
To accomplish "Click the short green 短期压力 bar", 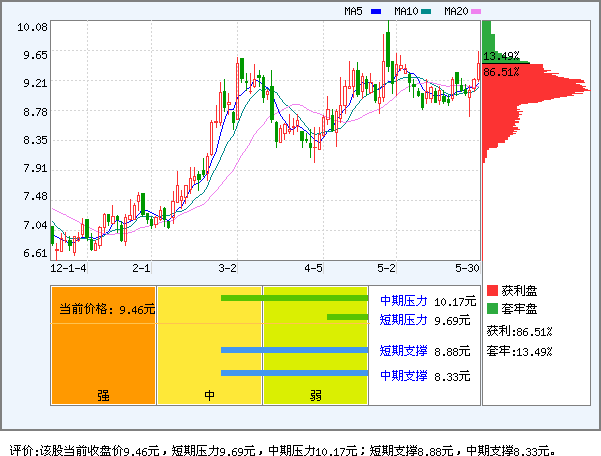I will 347,317.
